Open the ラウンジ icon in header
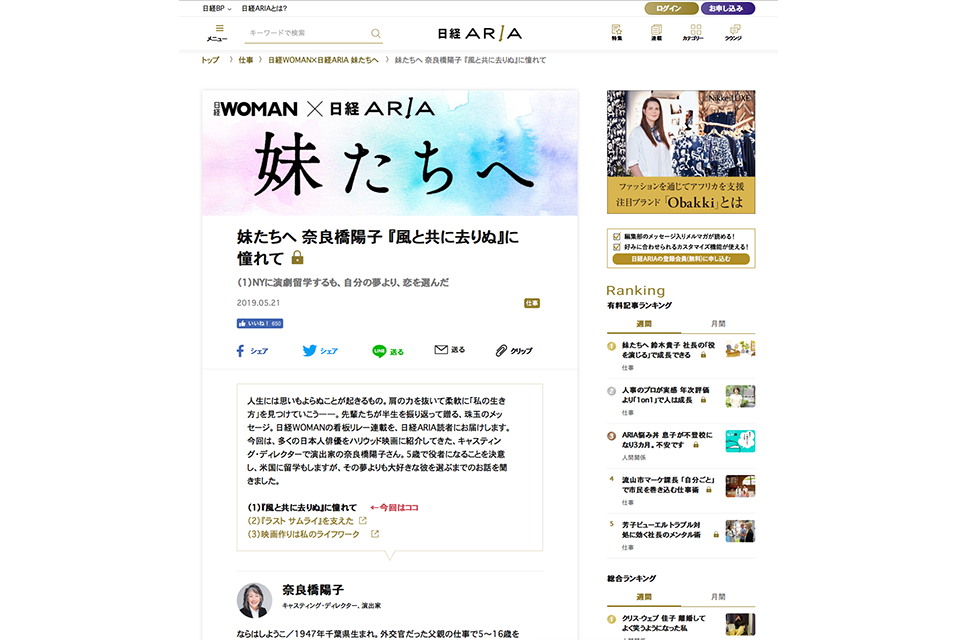The height and width of the screenshot is (640, 960). tap(733, 32)
